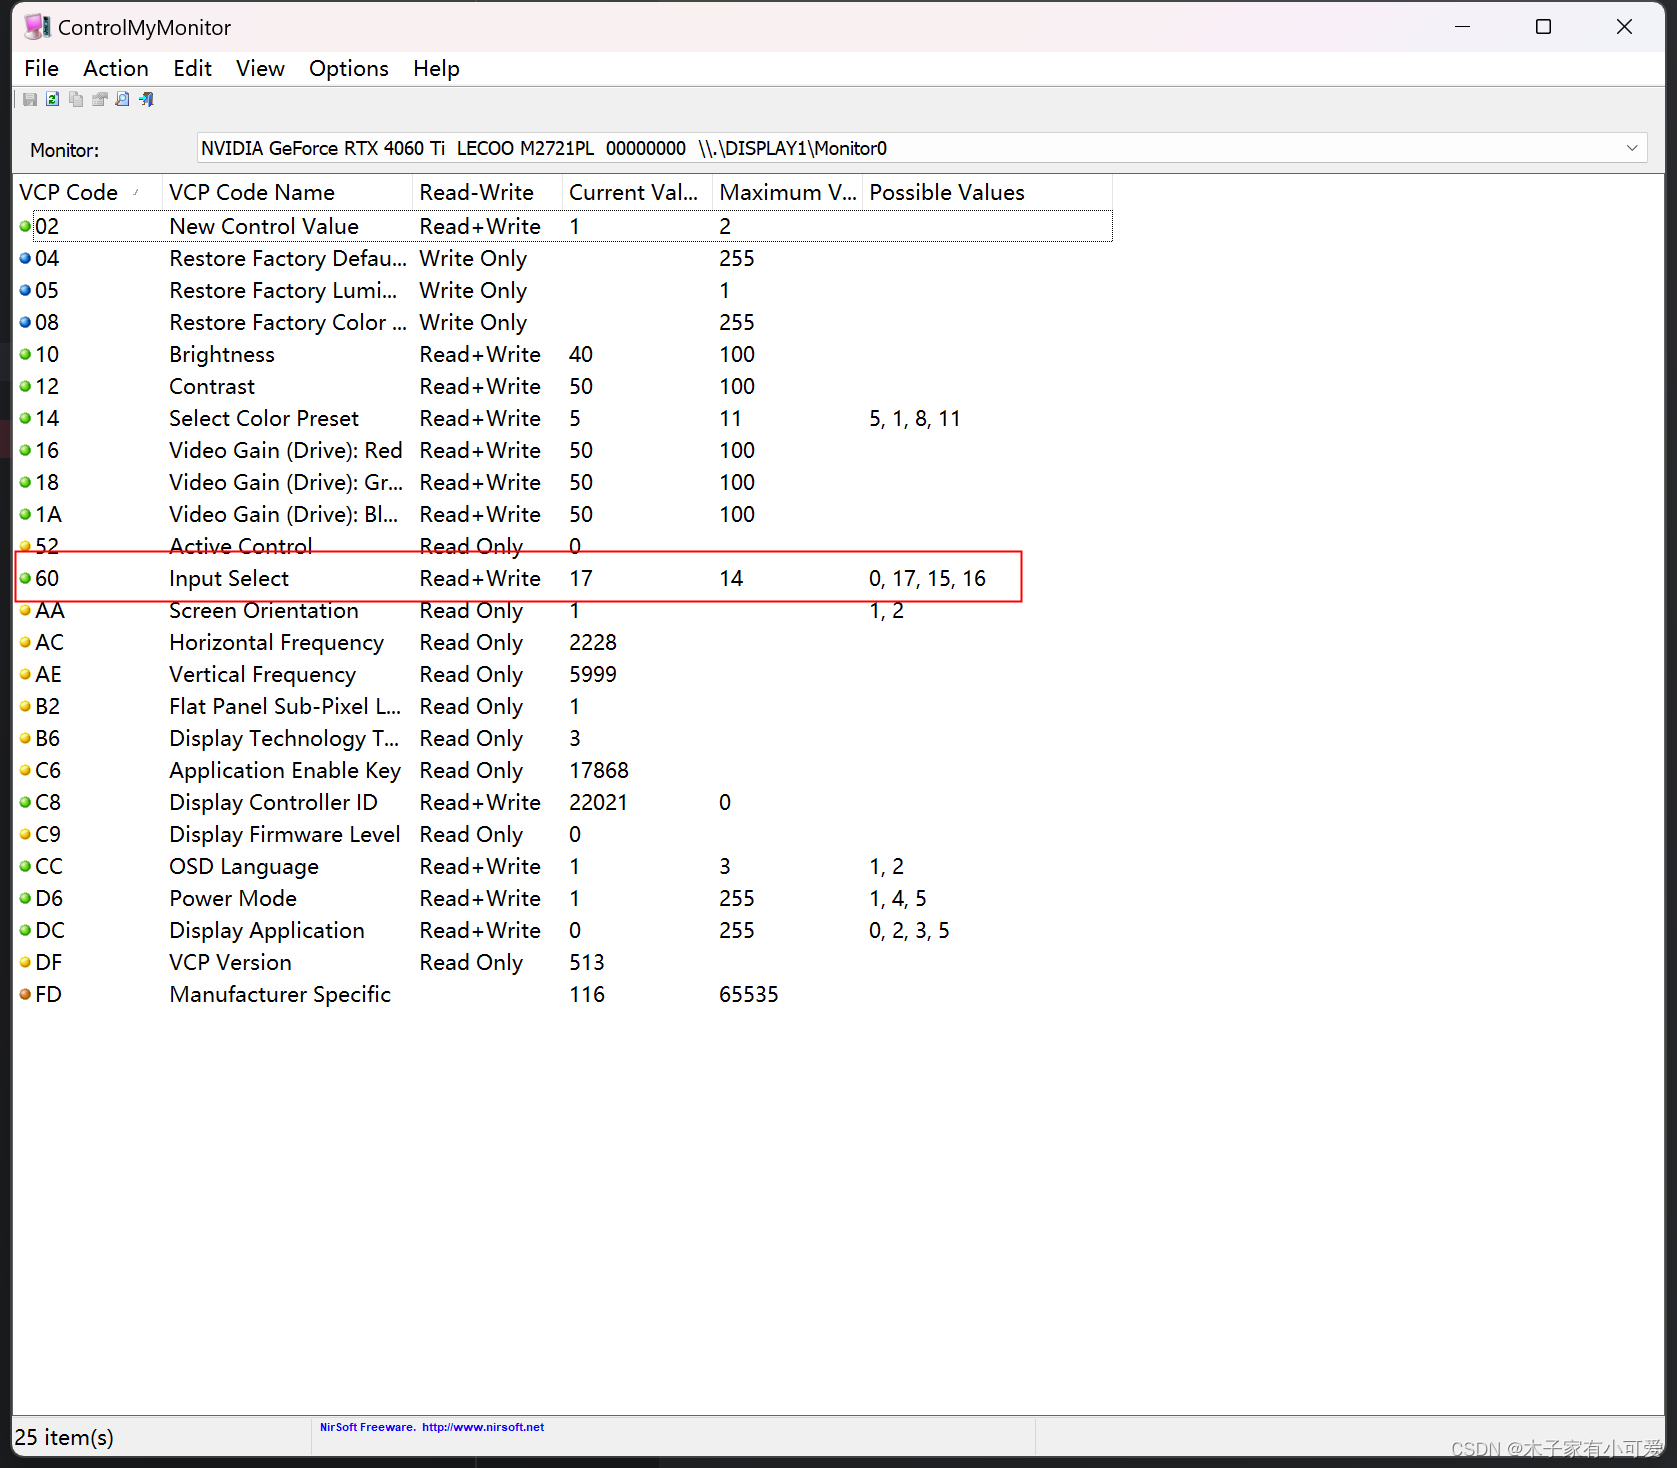Select the Display Controller ID row

click(565, 802)
